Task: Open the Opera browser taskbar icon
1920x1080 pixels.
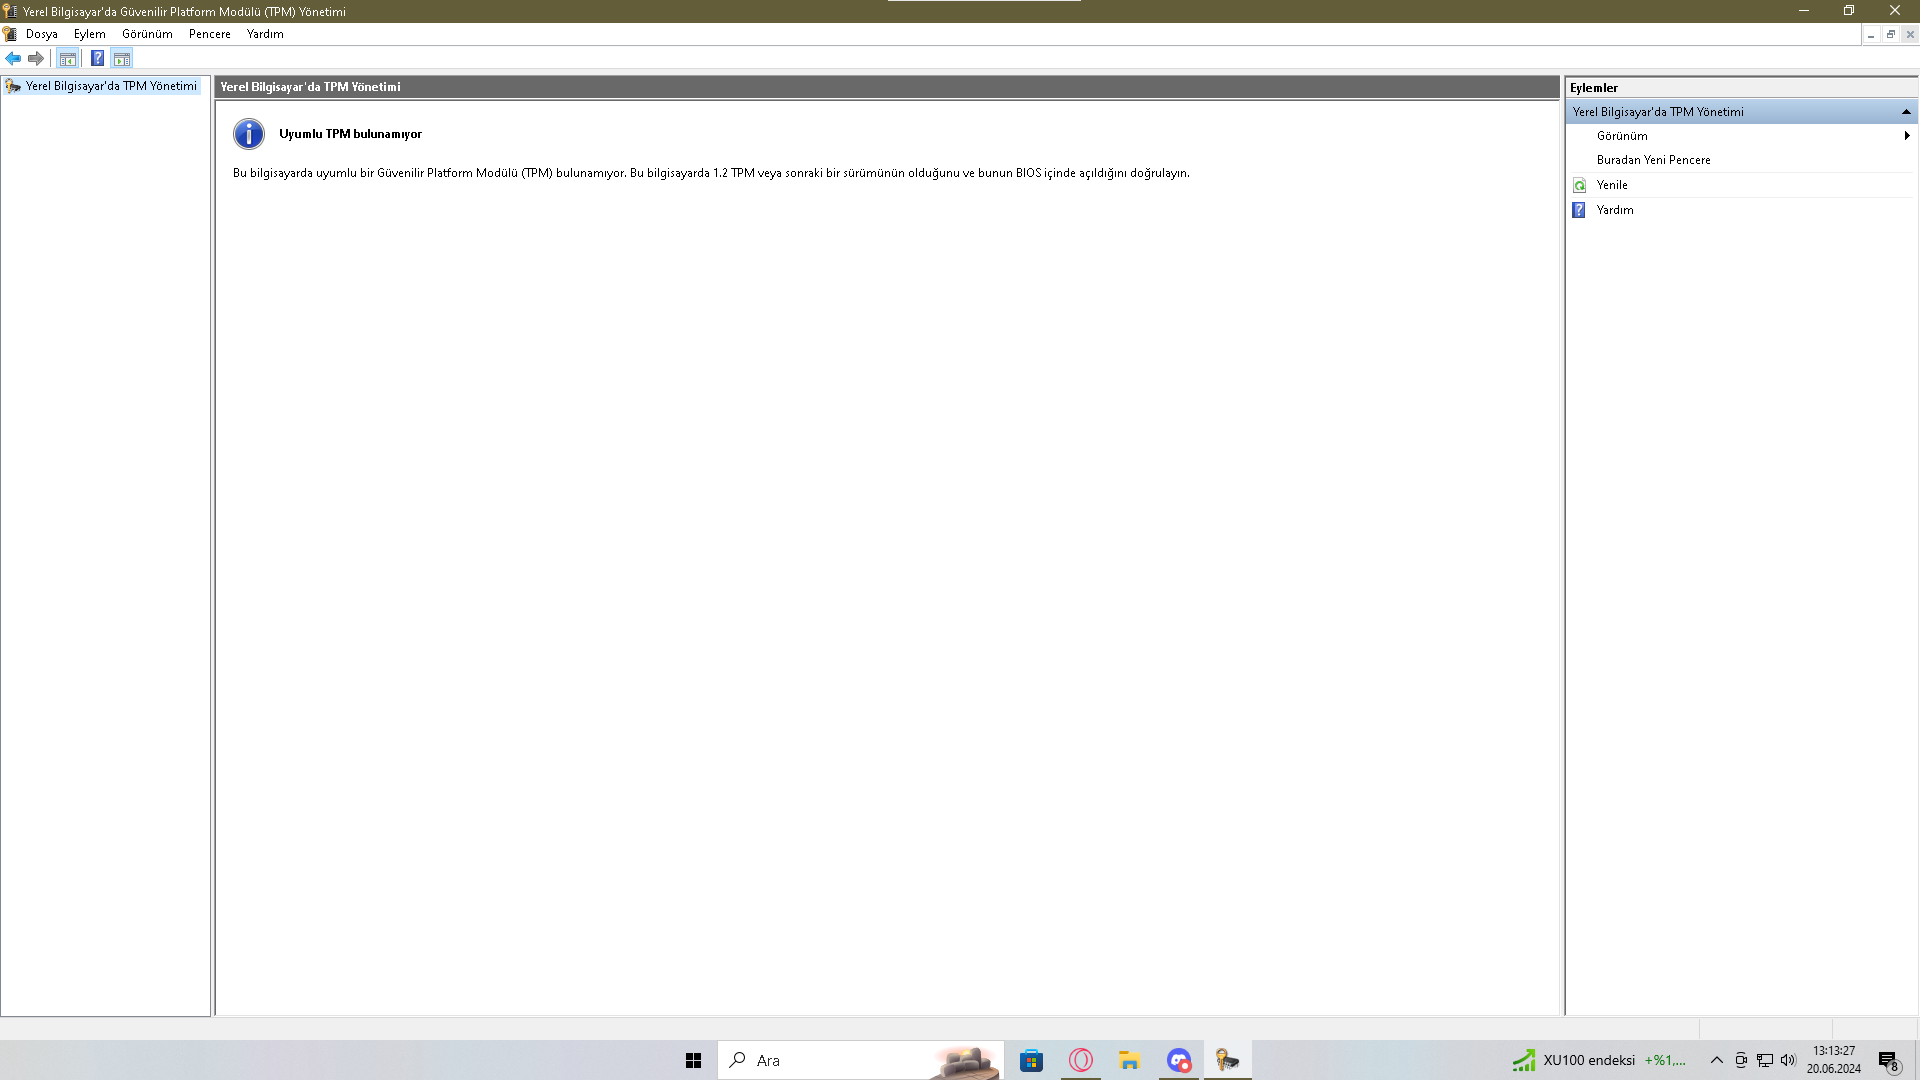Action: point(1080,1060)
